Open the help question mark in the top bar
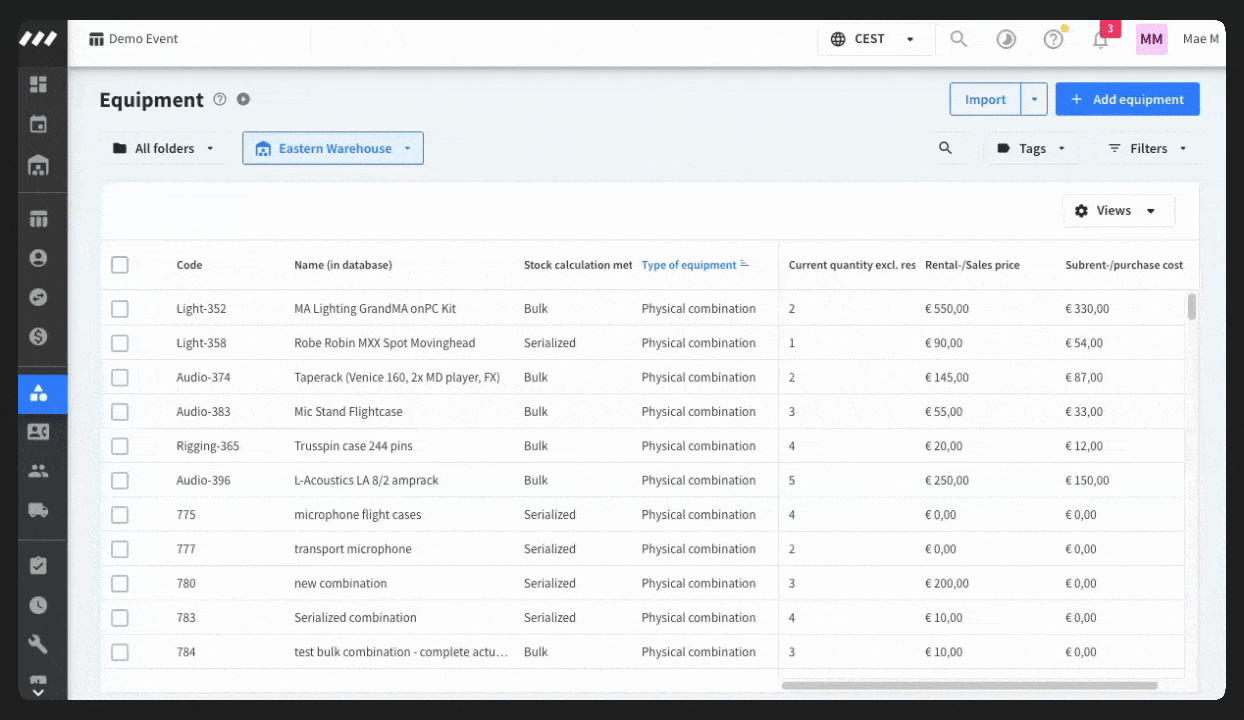Image resolution: width=1244 pixels, height=720 pixels. [x=1053, y=39]
